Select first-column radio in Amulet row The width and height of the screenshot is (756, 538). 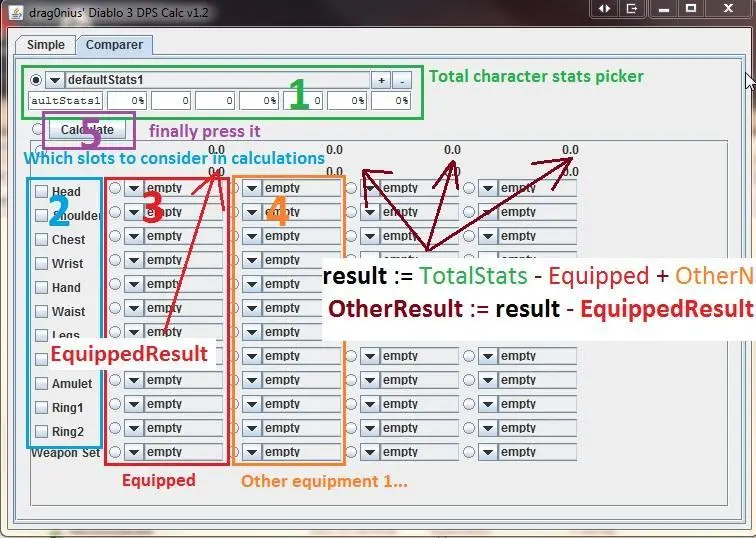coord(115,380)
